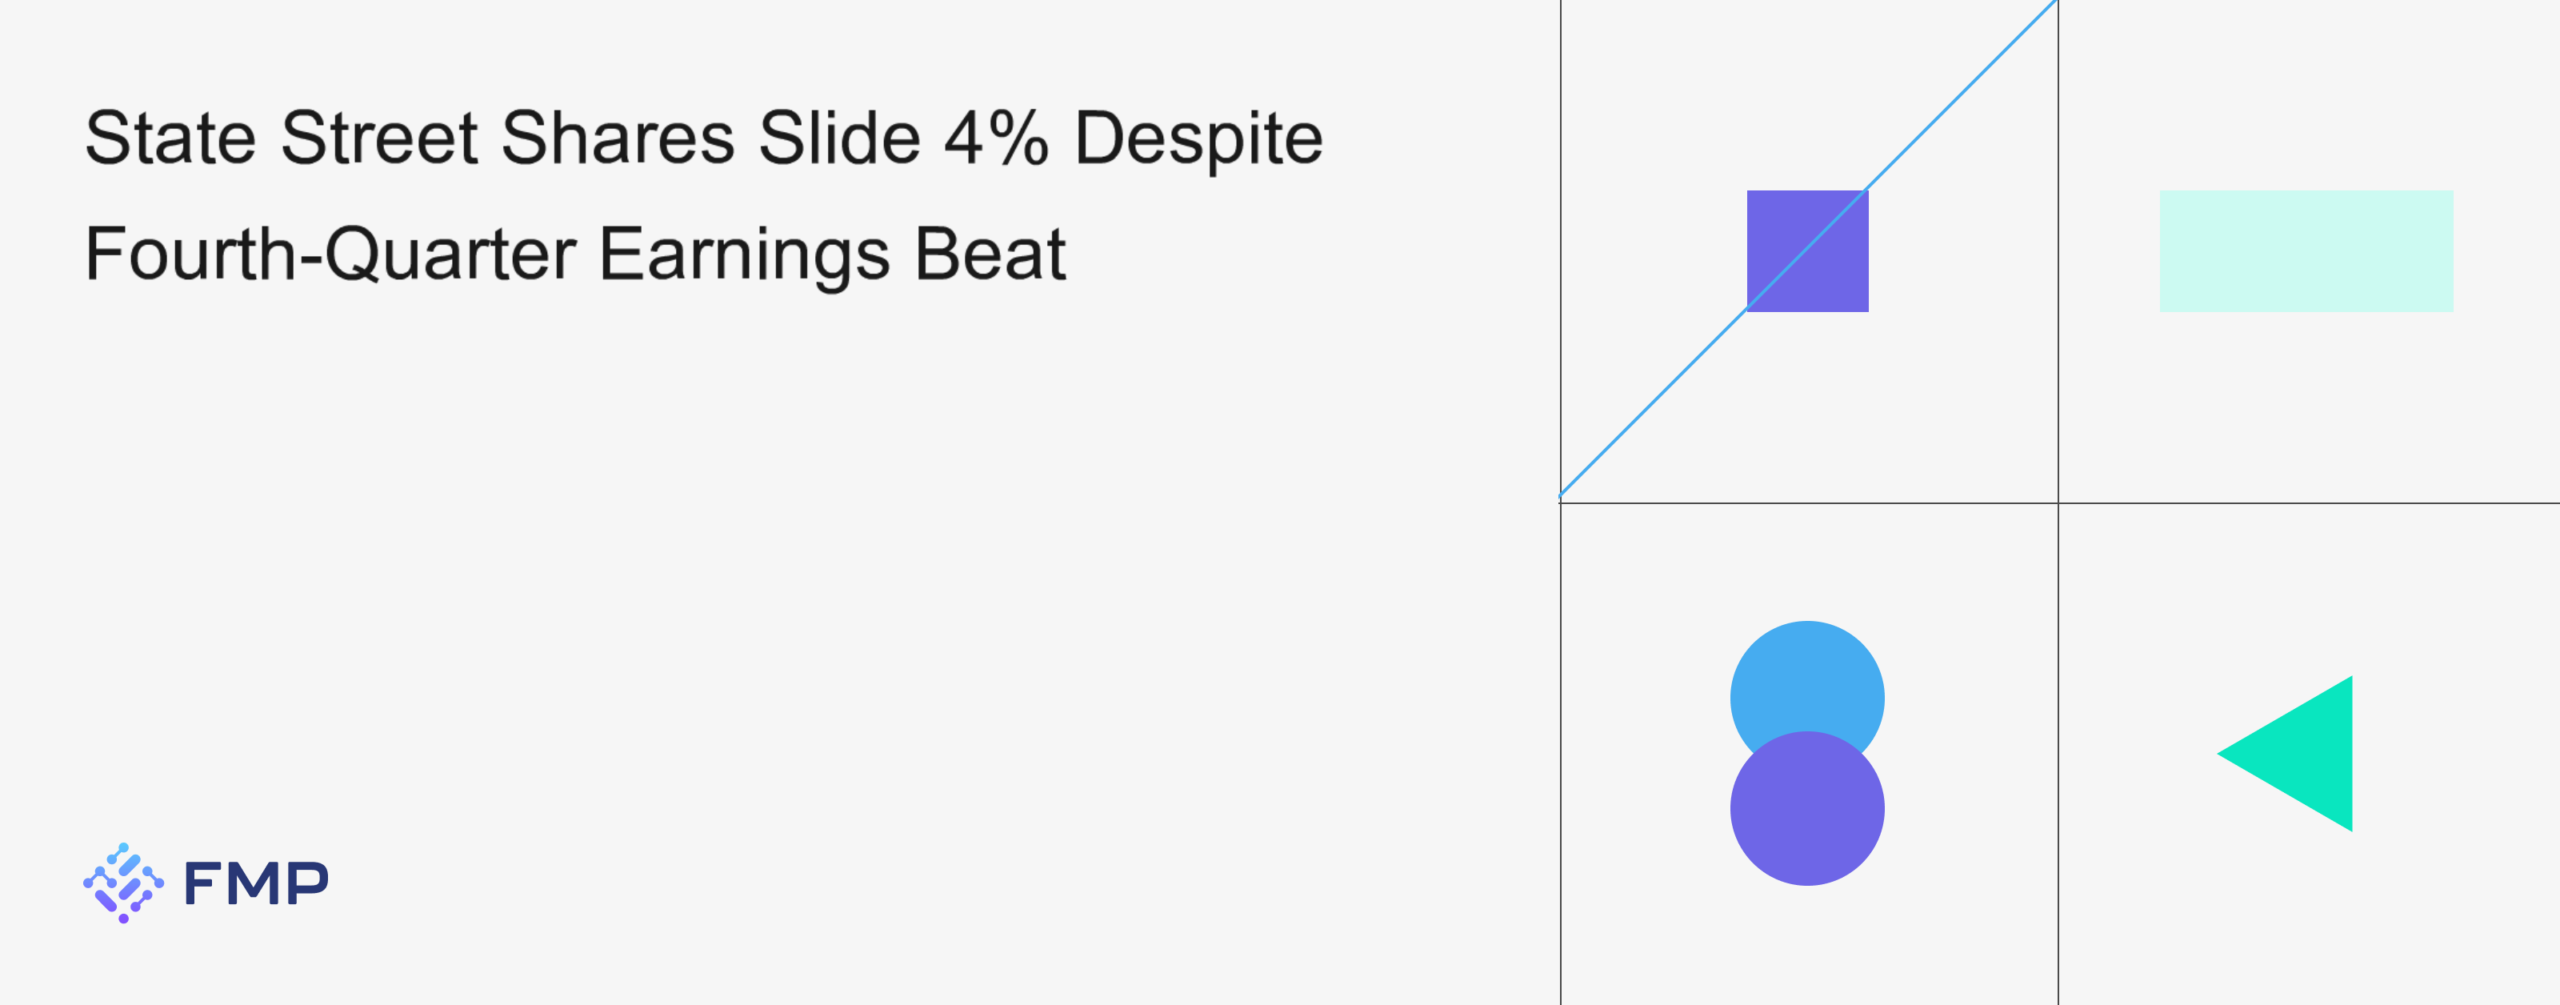Click the words "State Street" in the headline

[281, 138]
